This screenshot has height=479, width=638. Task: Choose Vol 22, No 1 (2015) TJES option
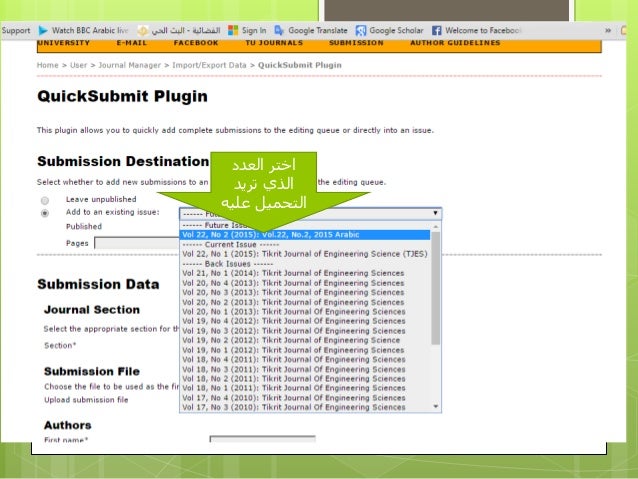[x=305, y=254]
